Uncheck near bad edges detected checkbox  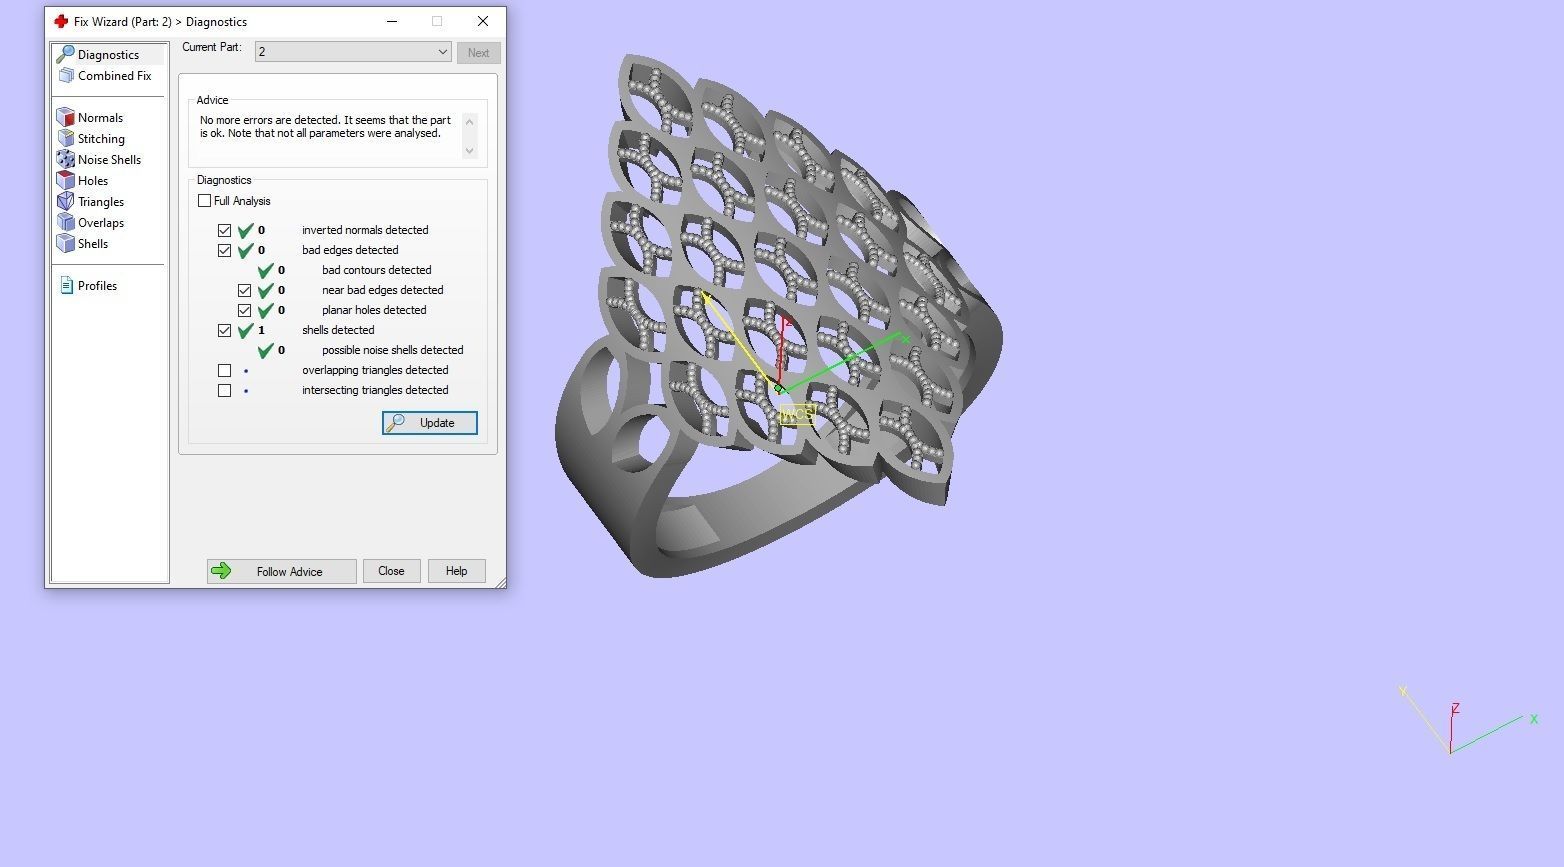tap(245, 290)
